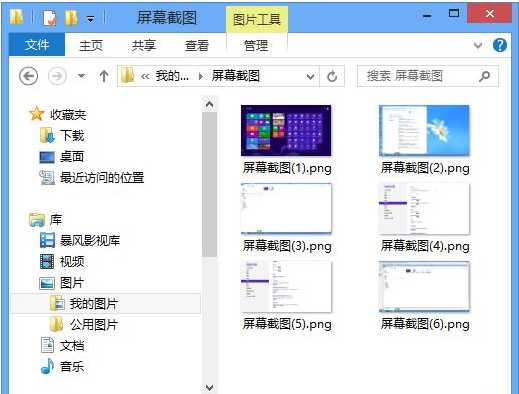Screen dimensions: 519x394
Task: Switch to the 查看 ribbon tab
Action: pyautogui.click(x=197, y=45)
